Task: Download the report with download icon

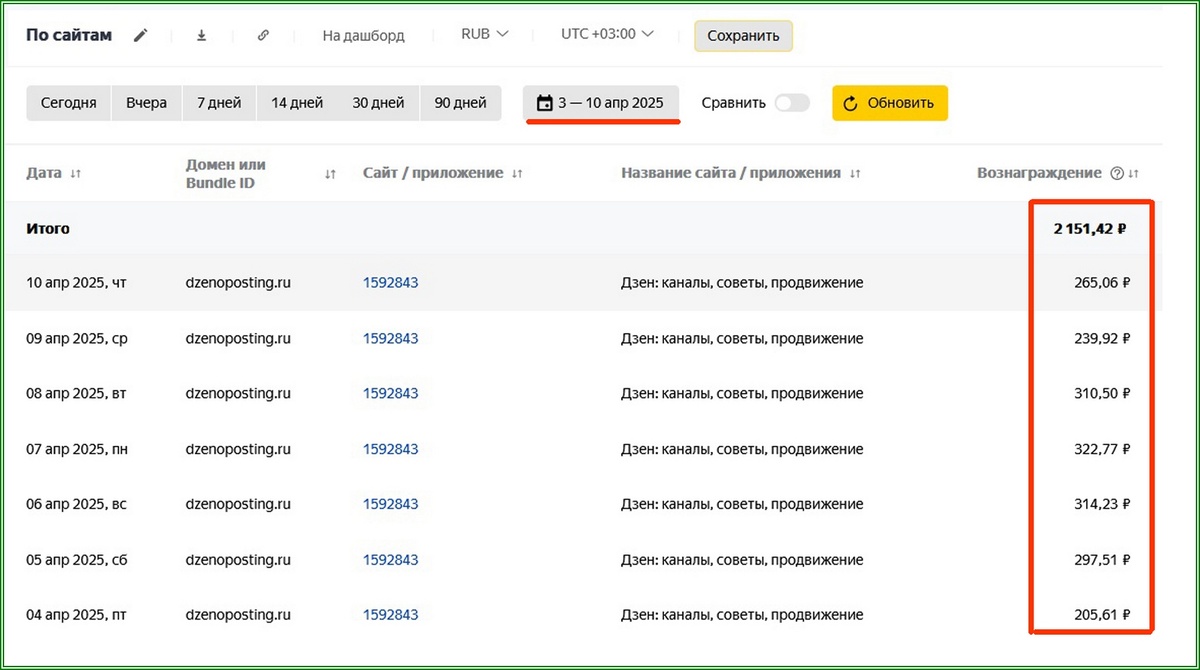Action: coord(201,35)
